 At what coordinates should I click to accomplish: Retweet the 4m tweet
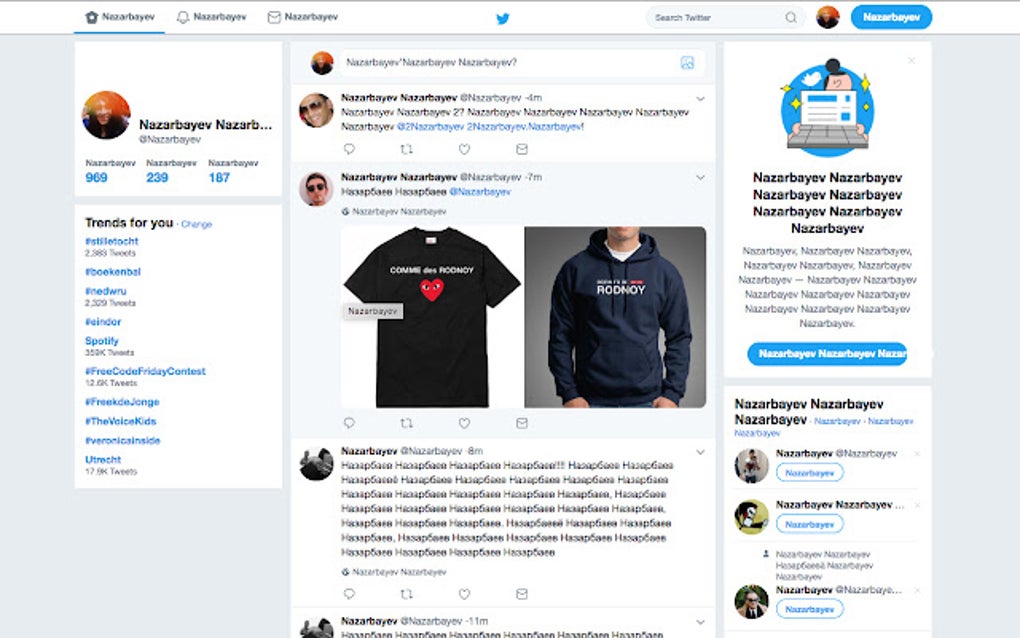[407, 149]
